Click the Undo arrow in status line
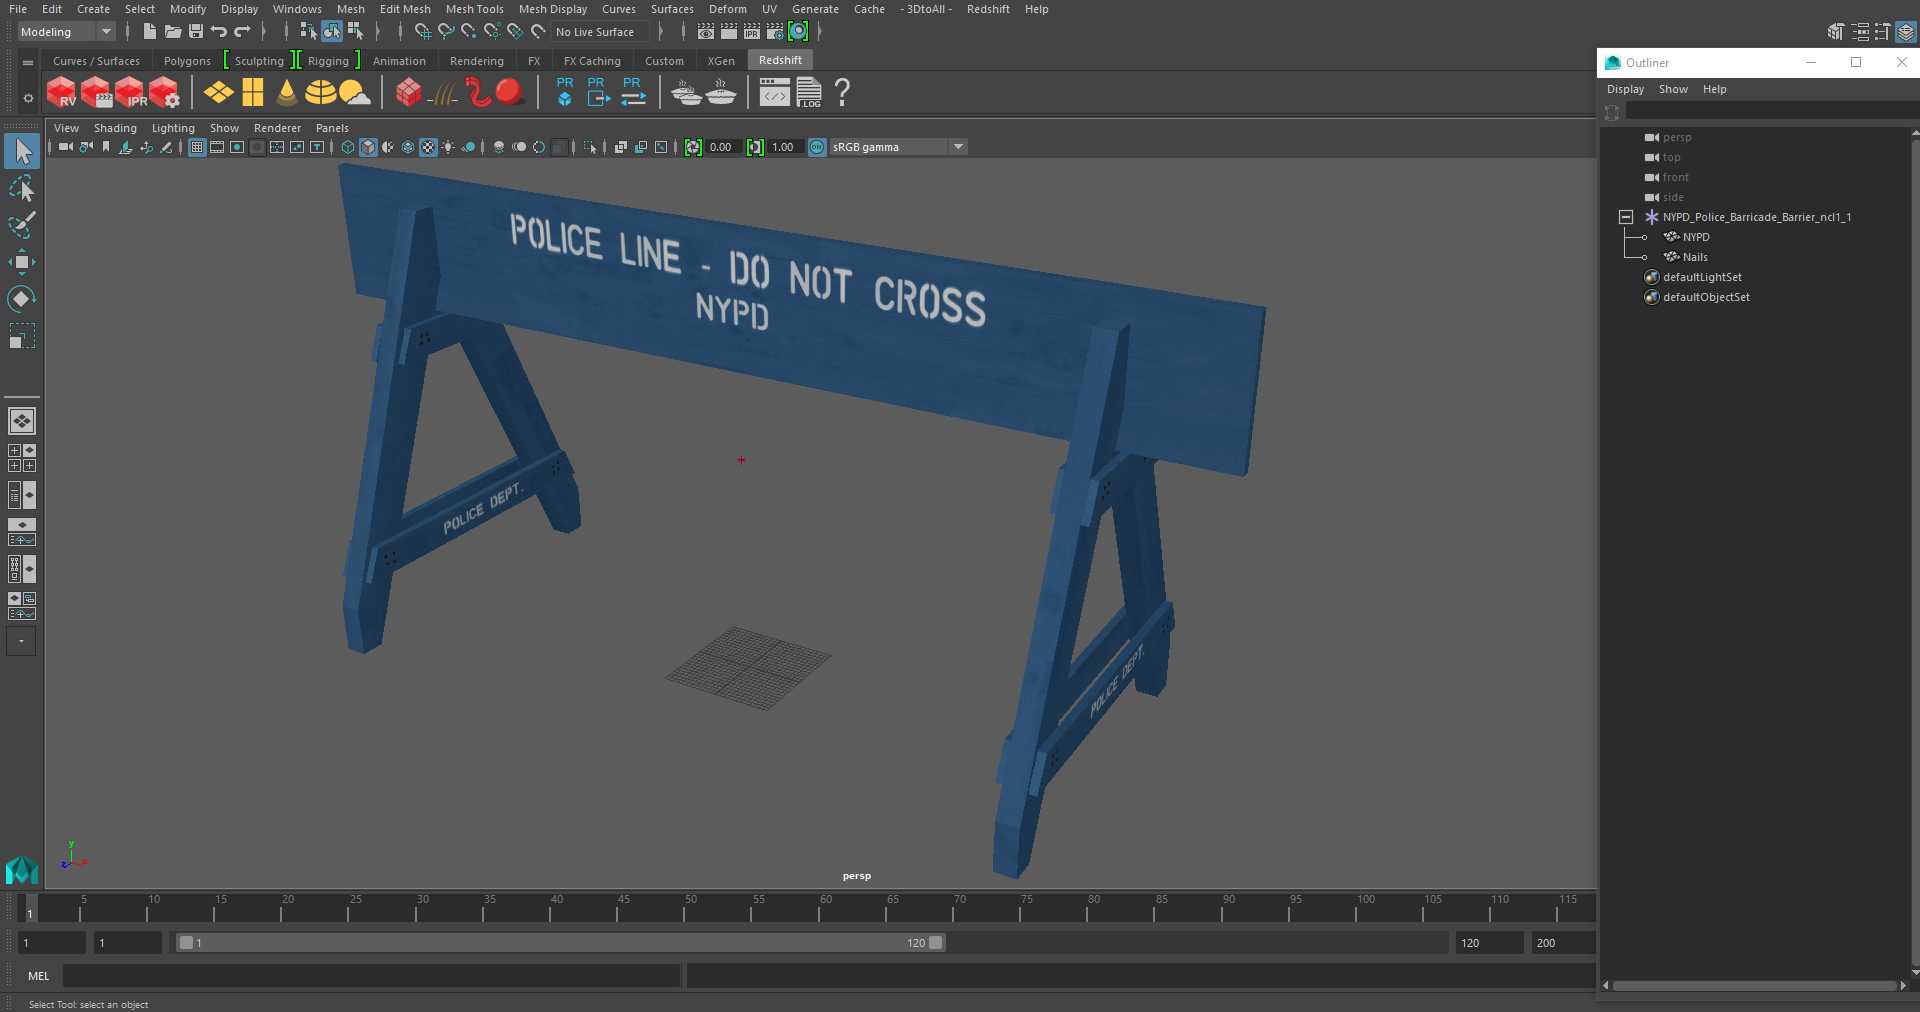Viewport: 1920px width, 1012px height. [x=218, y=32]
